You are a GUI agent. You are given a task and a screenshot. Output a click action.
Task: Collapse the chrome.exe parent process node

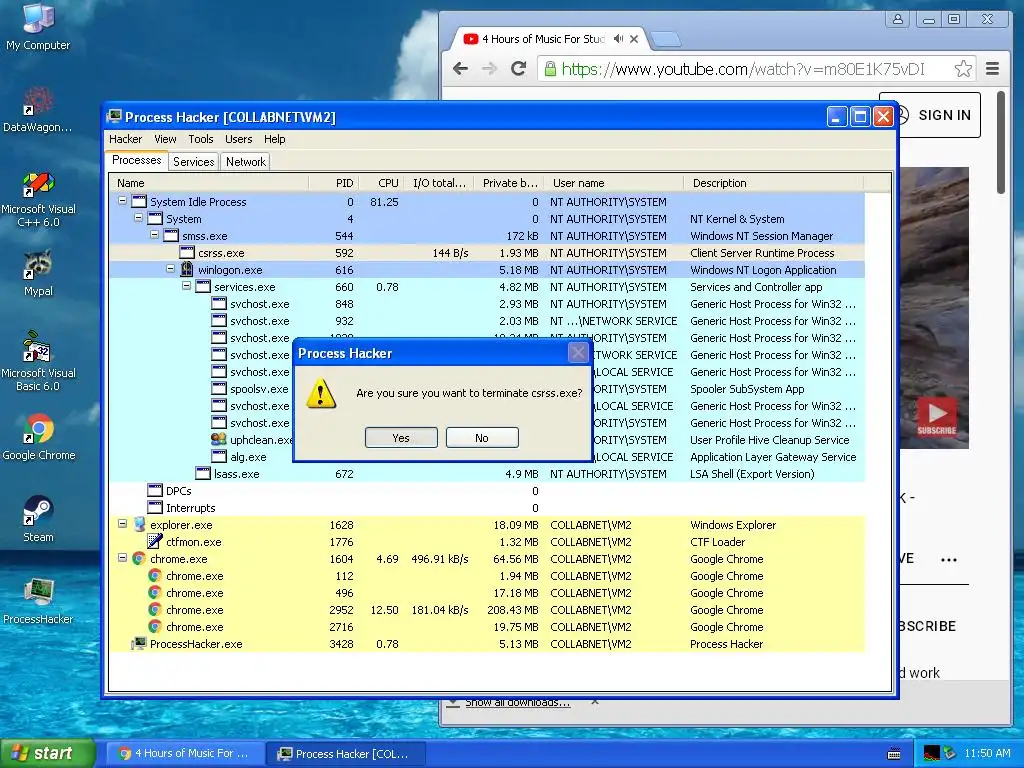pyautogui.click(x=122, y=558)
